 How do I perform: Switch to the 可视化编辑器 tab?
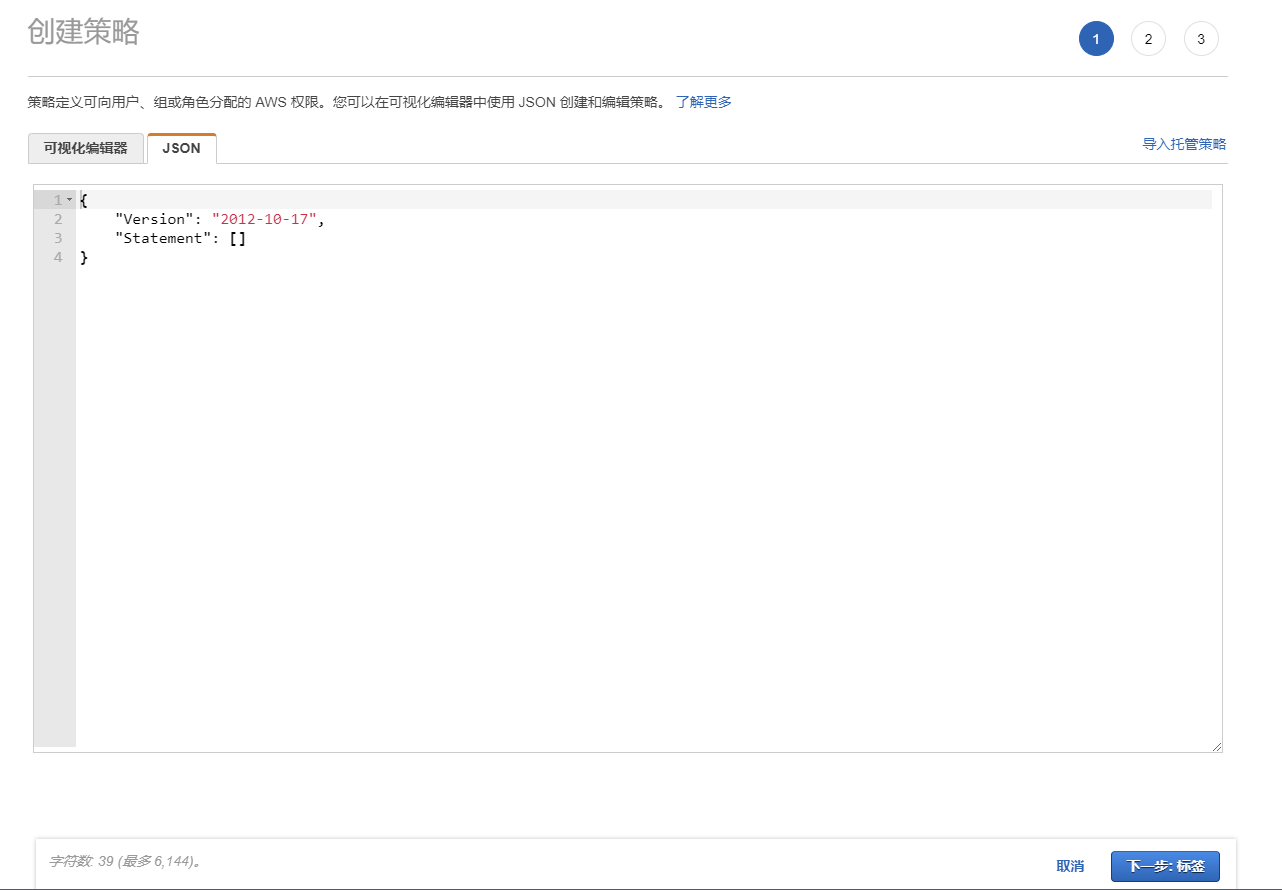86,148
